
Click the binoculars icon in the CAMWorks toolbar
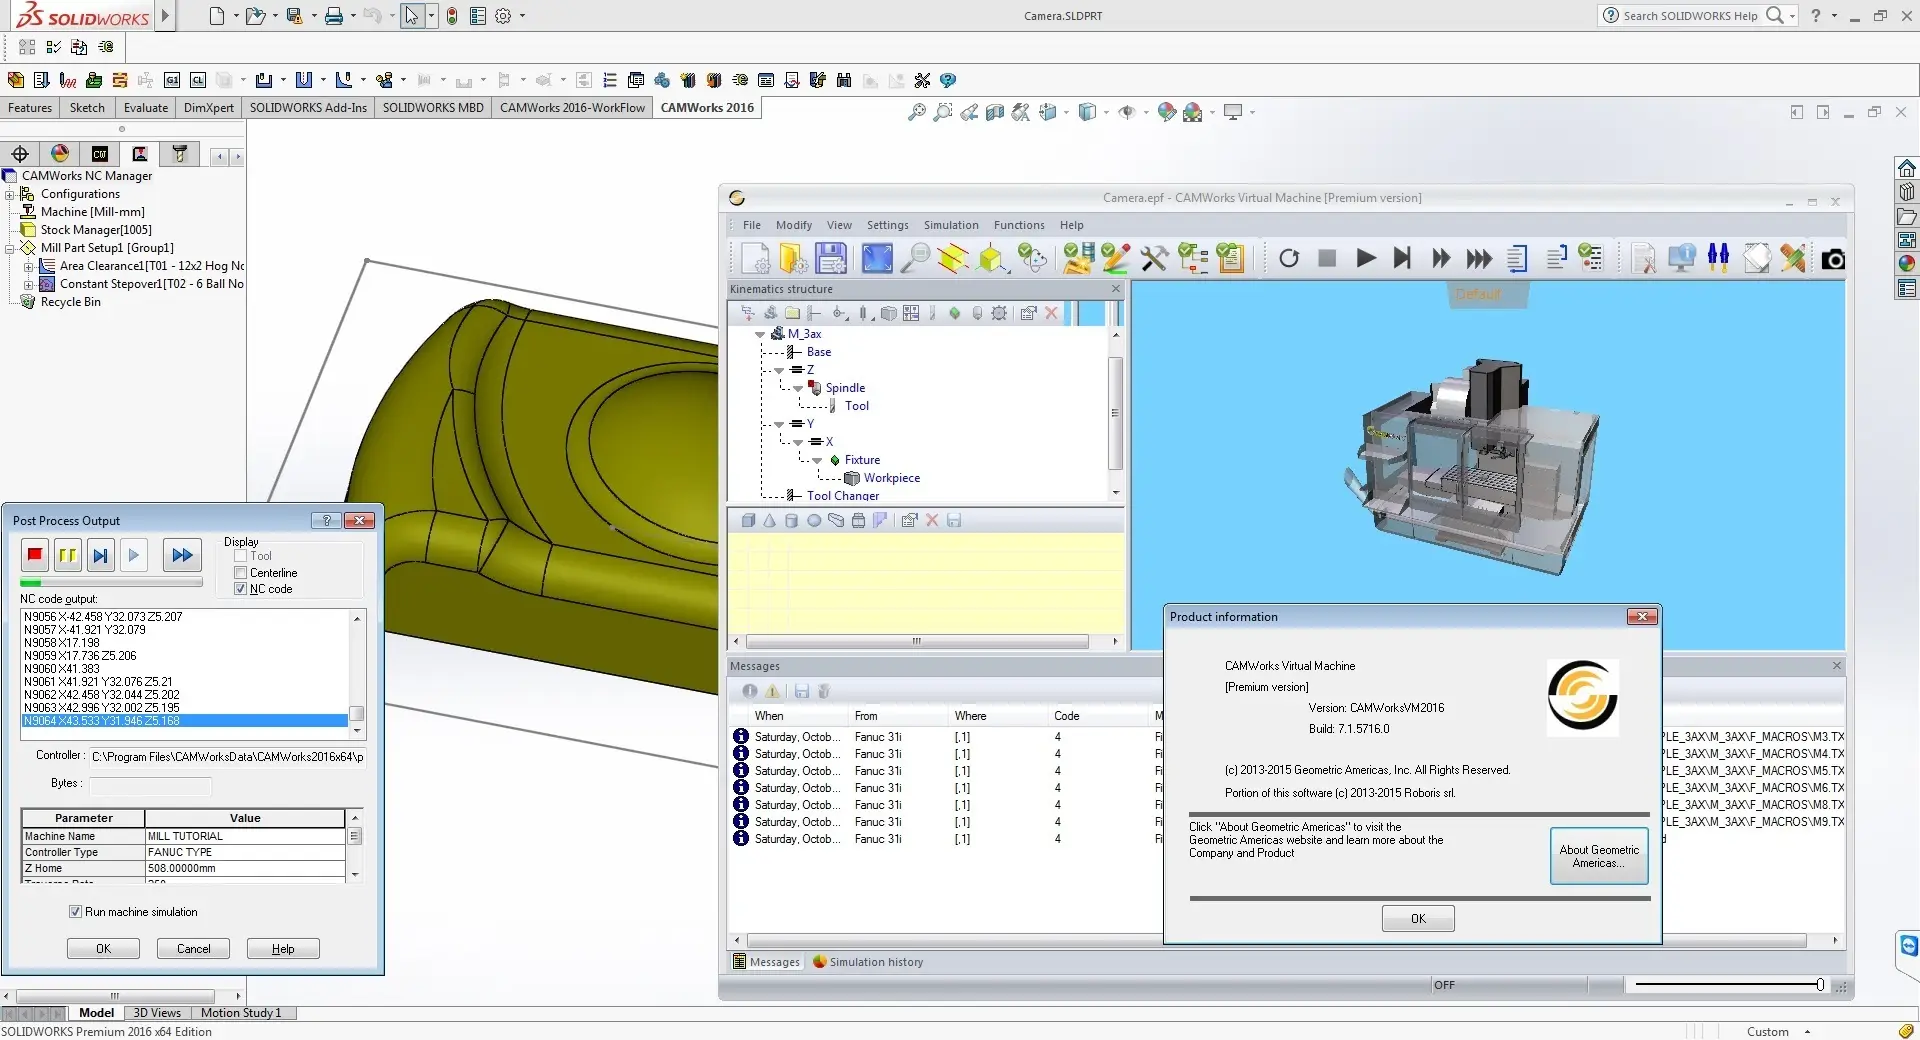pyautogui.click(x=844, y=80)
